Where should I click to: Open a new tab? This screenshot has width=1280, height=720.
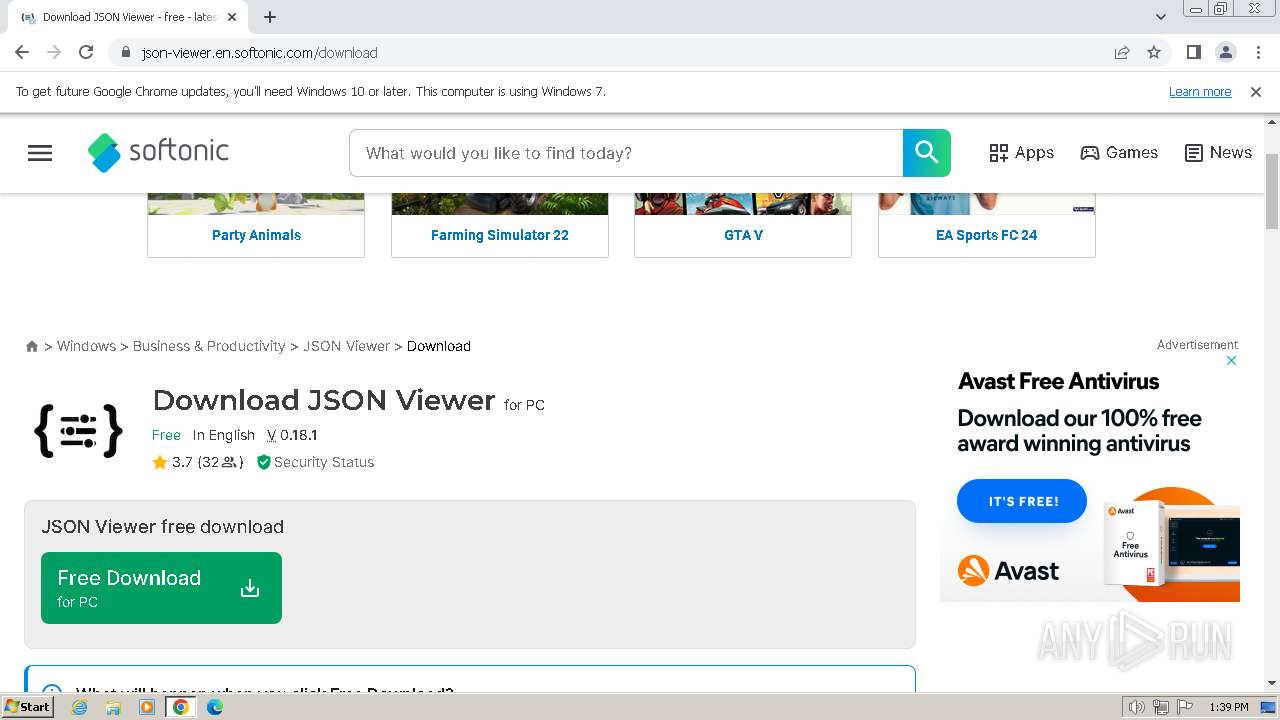click(270, 17)
